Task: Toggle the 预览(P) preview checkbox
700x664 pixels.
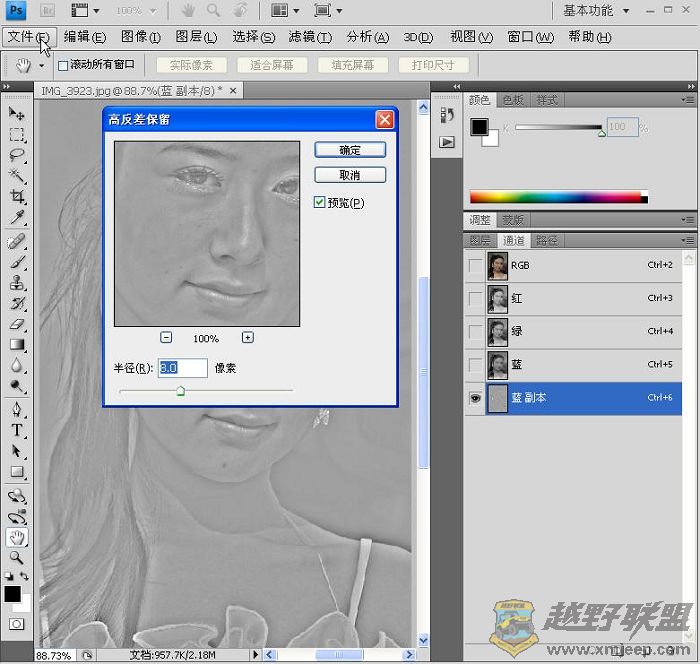Action: pos(320,203)
